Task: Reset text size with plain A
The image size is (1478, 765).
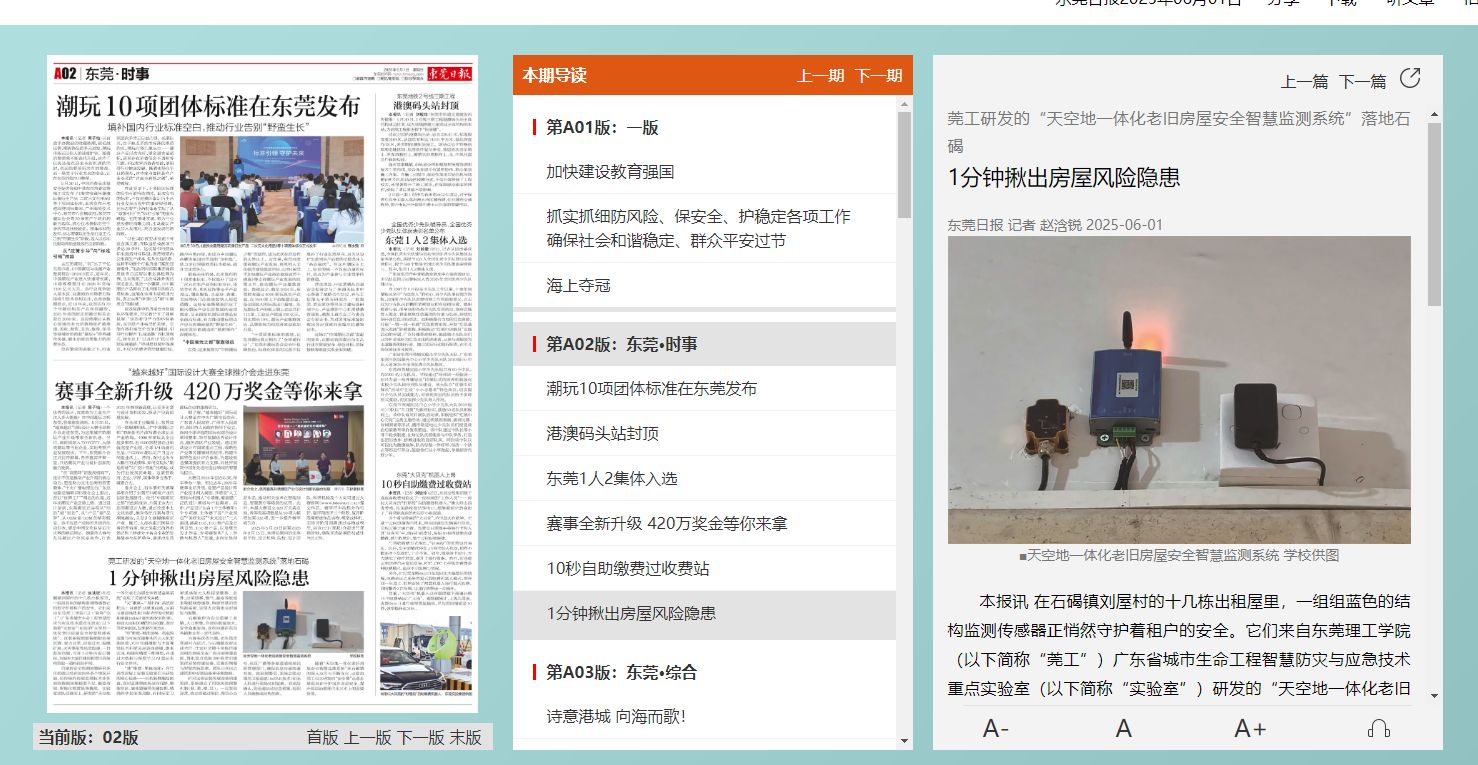Action: point(1124,729)
